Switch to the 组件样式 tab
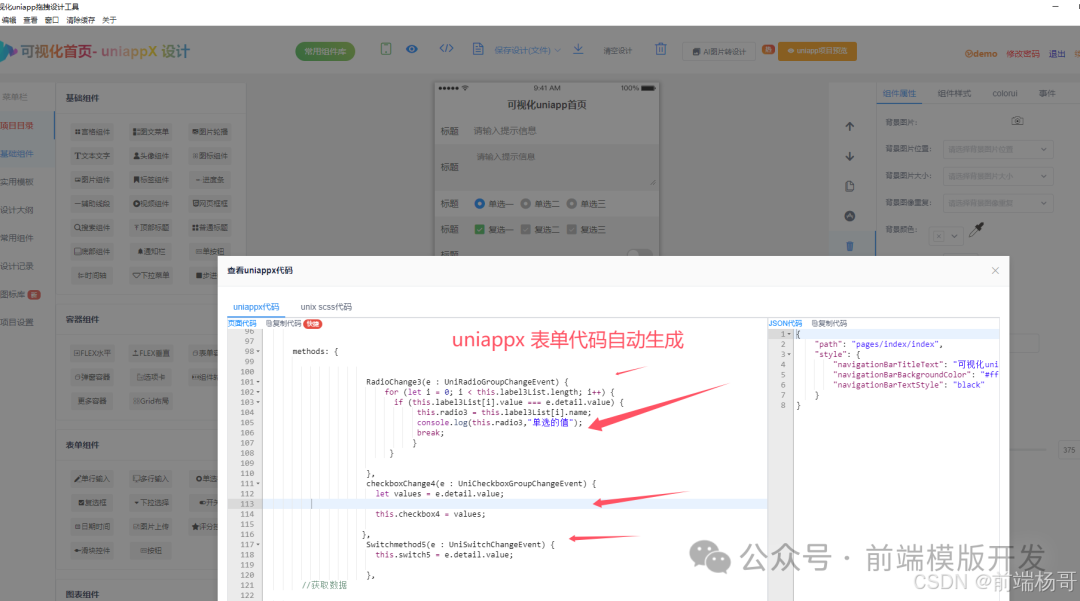Screen dimensions: 1080x601 tap(954, 94)
